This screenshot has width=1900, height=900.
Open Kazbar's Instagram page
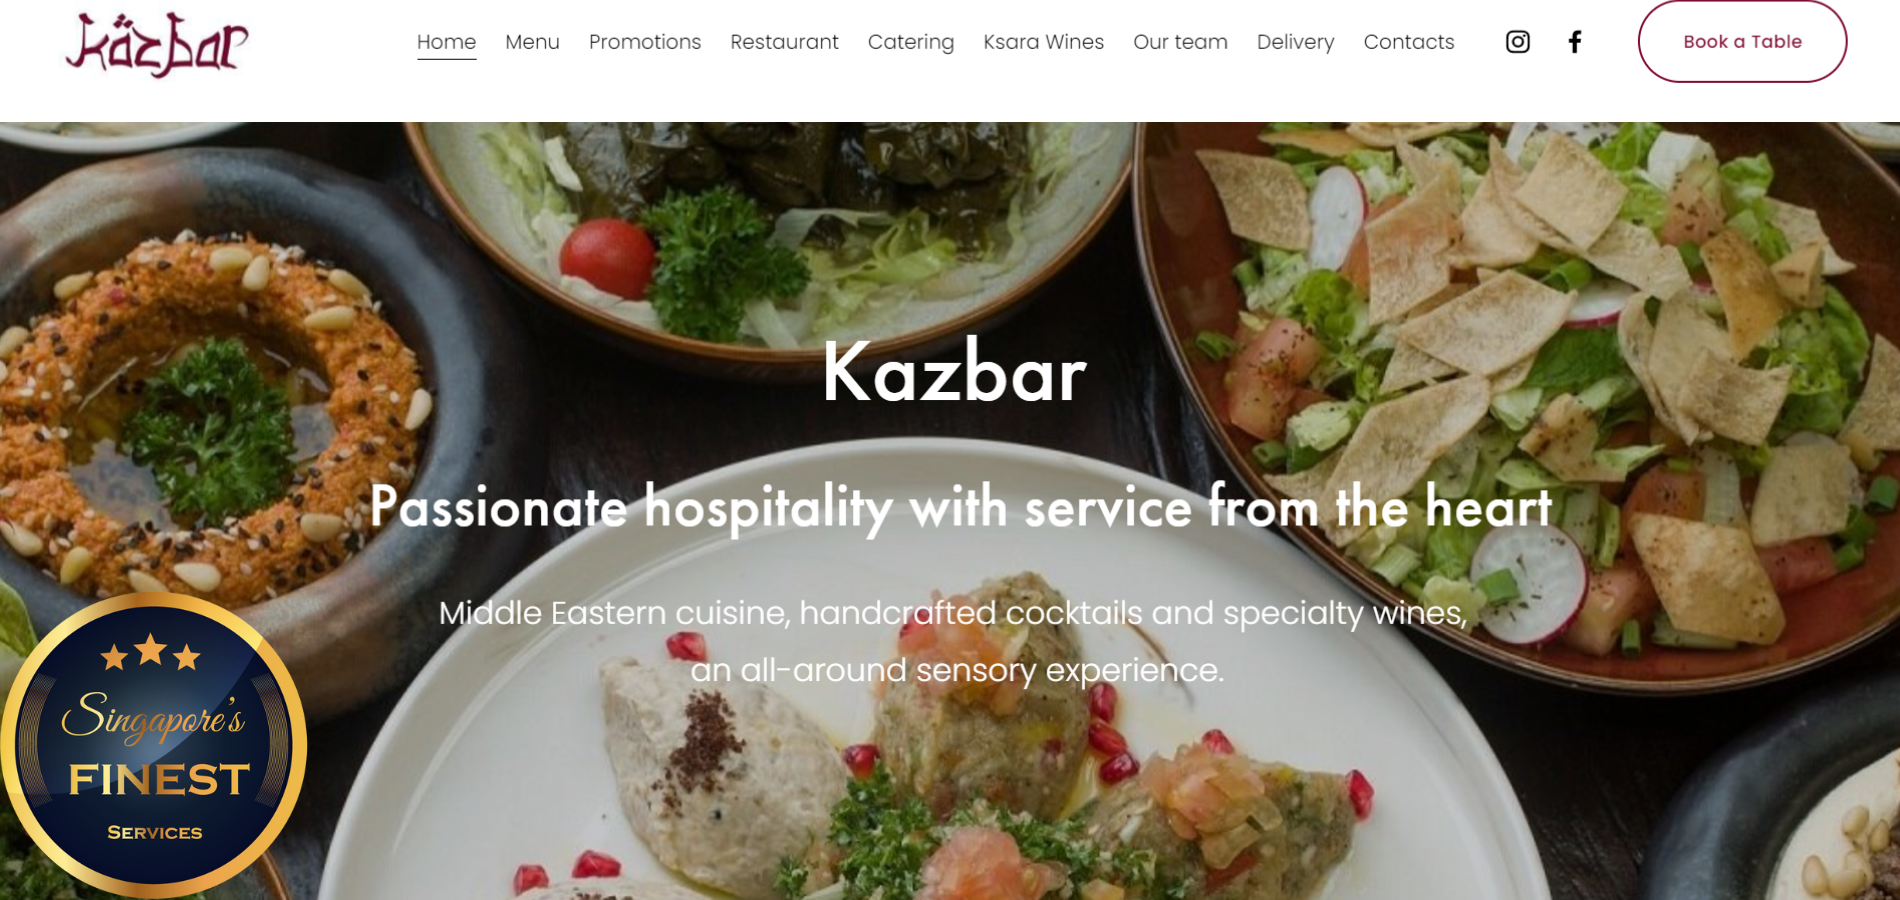click(1517, 42)
